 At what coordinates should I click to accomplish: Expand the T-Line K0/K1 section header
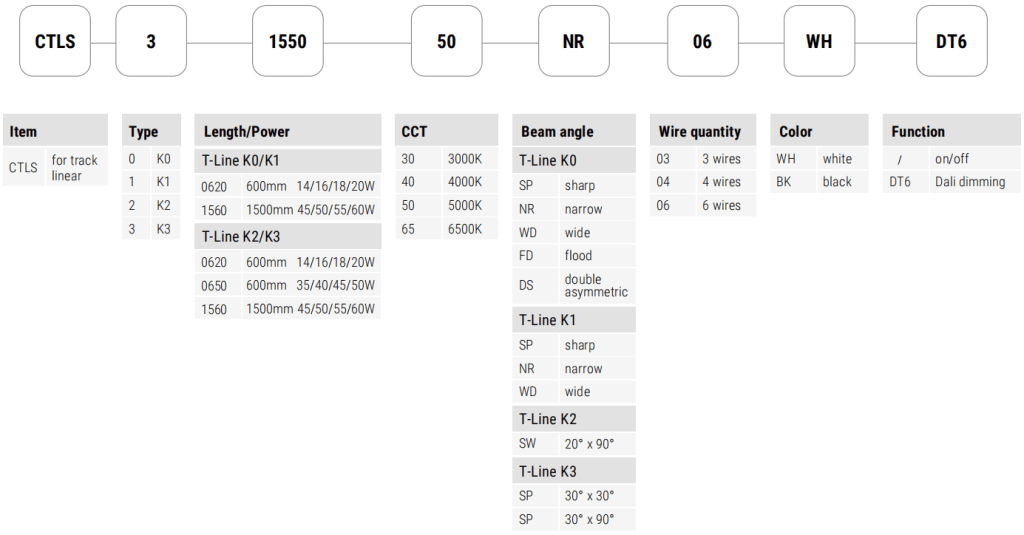click(287, 160)
